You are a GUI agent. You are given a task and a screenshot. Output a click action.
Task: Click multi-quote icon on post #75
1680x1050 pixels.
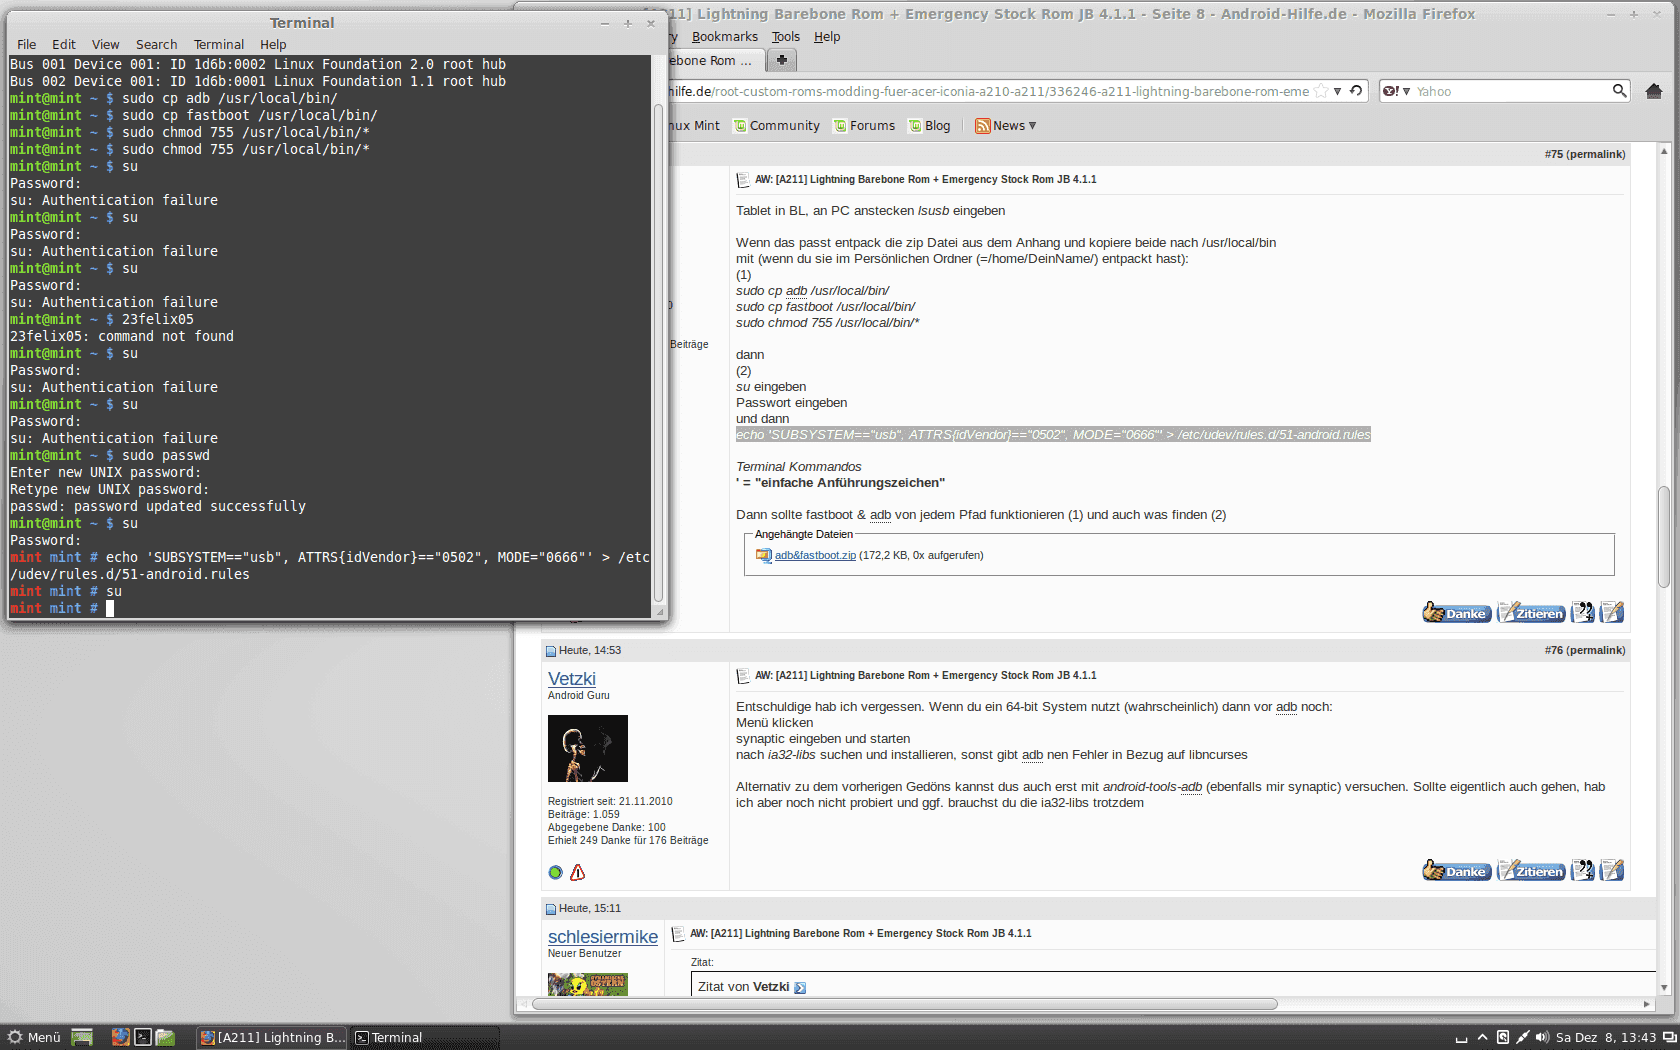[1583, 612]
